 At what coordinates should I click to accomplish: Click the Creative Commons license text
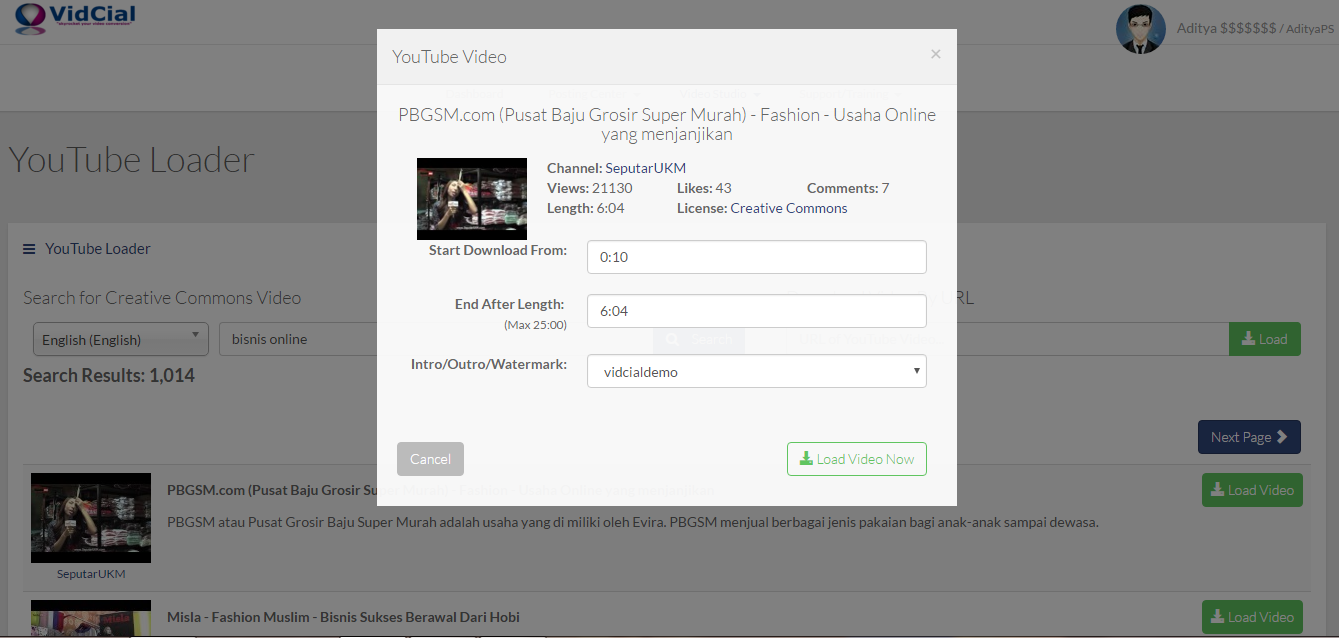click(x=789, y=208)
